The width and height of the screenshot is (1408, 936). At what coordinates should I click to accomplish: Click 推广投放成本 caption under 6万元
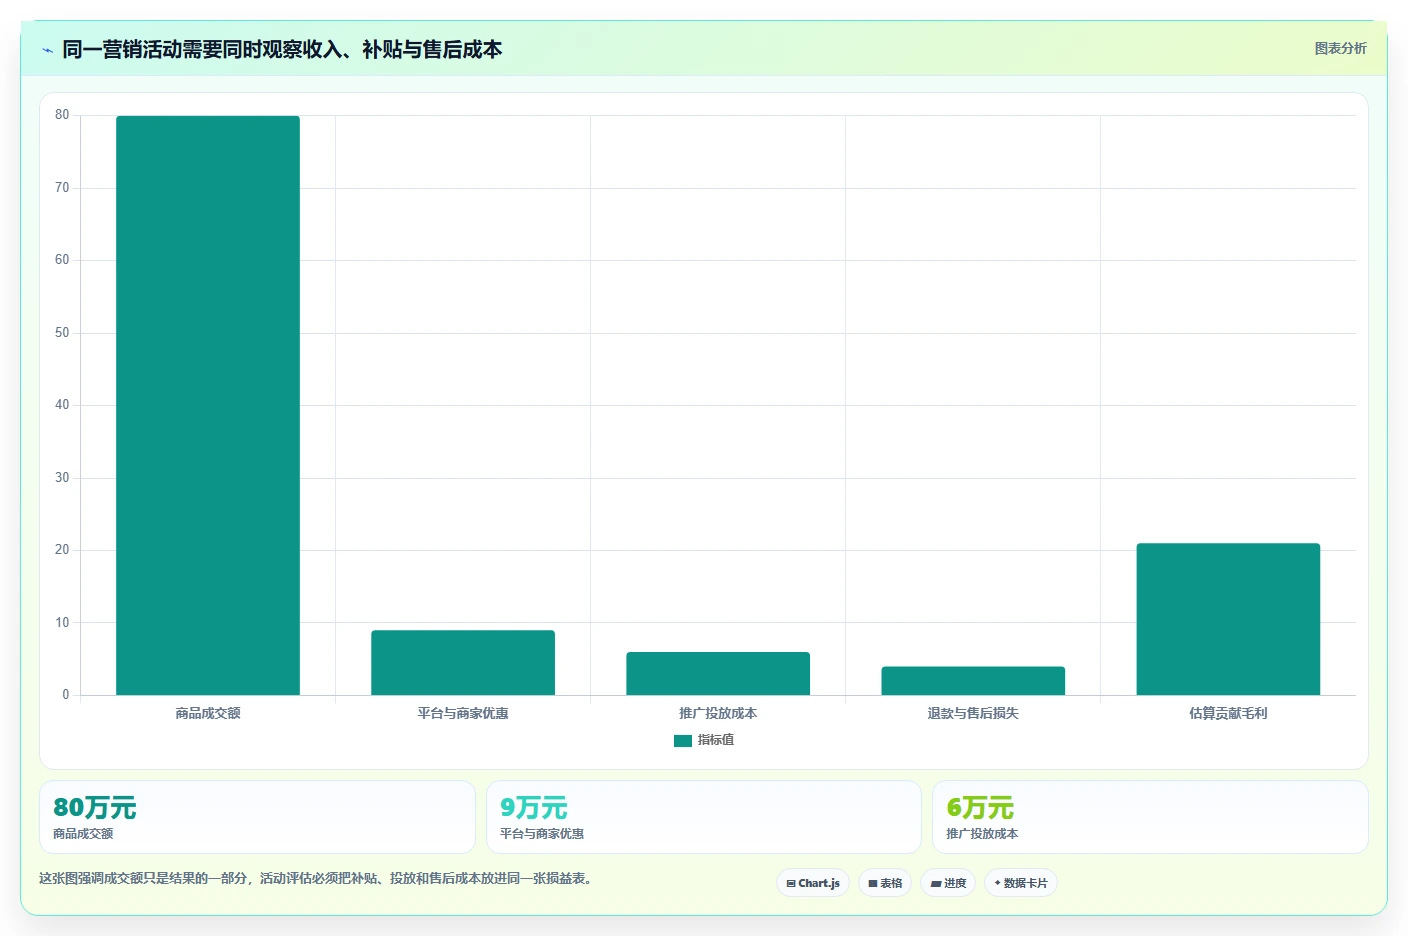[982, 834]
